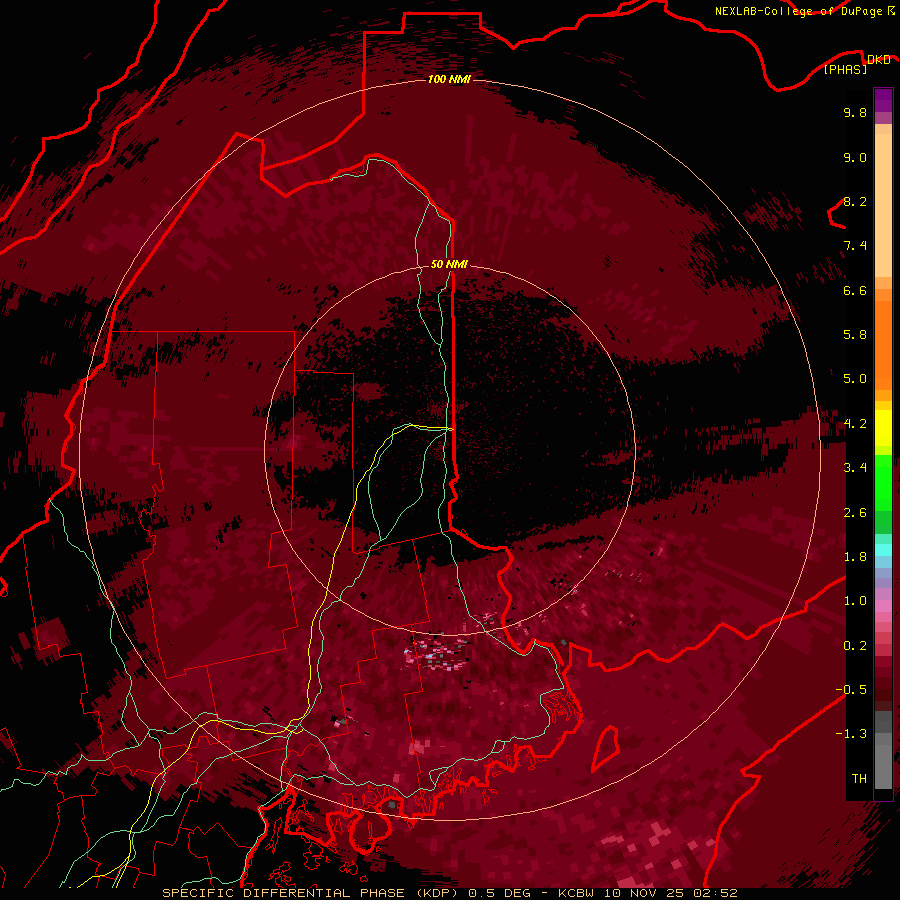Pick the gray band on the color bar
The image size is (900, 900).
point(883,749)
